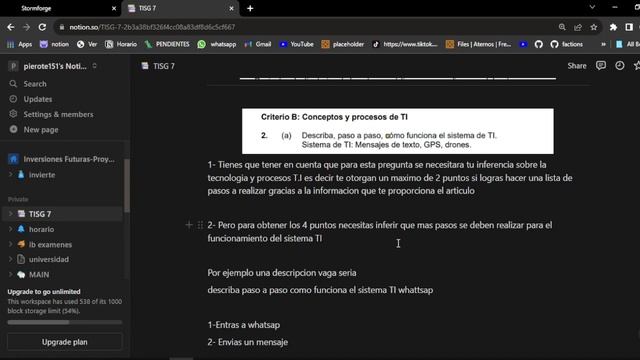Viewport: 640px width, 360px height.
Task: Close the Stormforge tab
Action: (114, 8)
